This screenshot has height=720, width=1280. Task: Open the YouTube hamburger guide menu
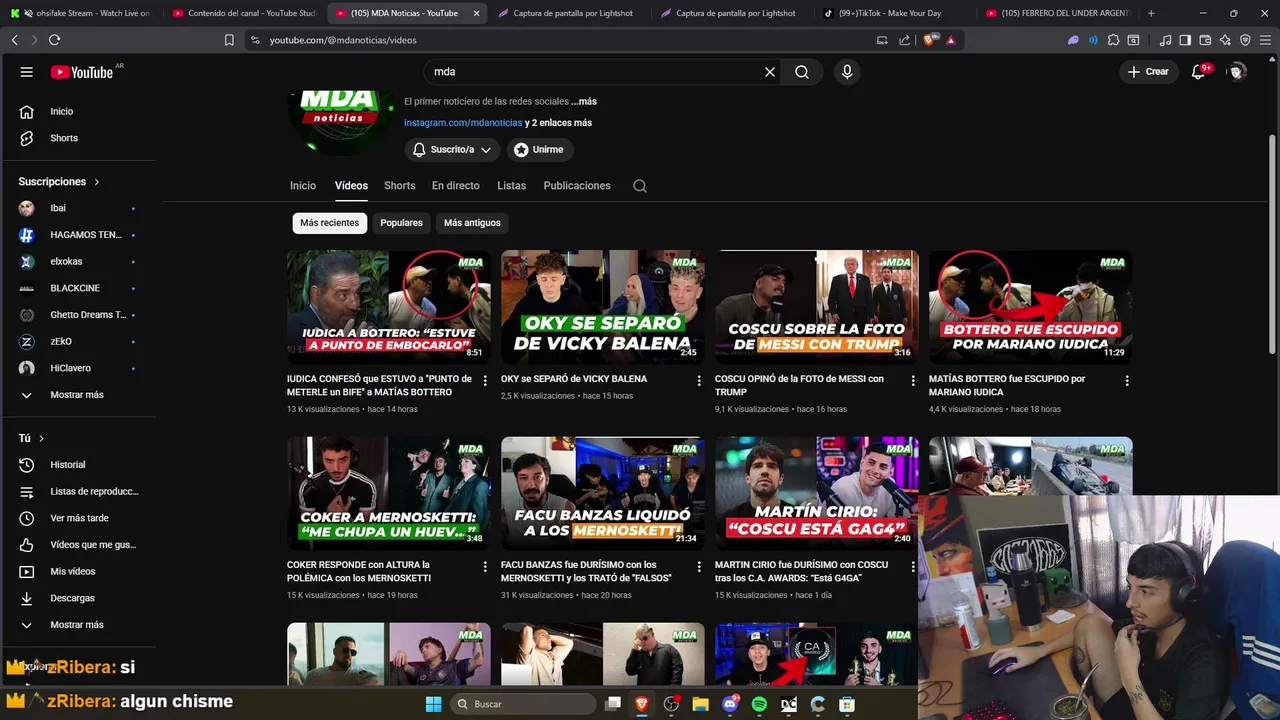point(27,72)
